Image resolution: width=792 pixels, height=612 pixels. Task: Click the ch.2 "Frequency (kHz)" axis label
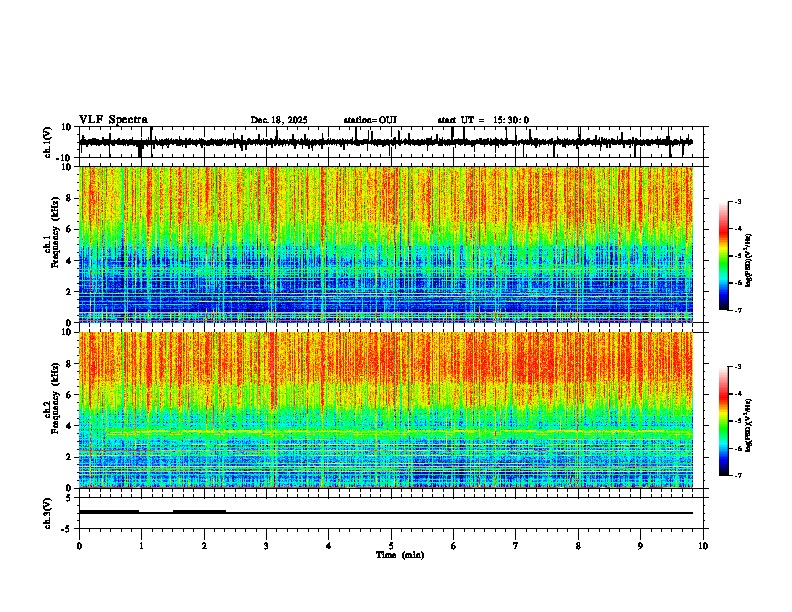point(54,398)
